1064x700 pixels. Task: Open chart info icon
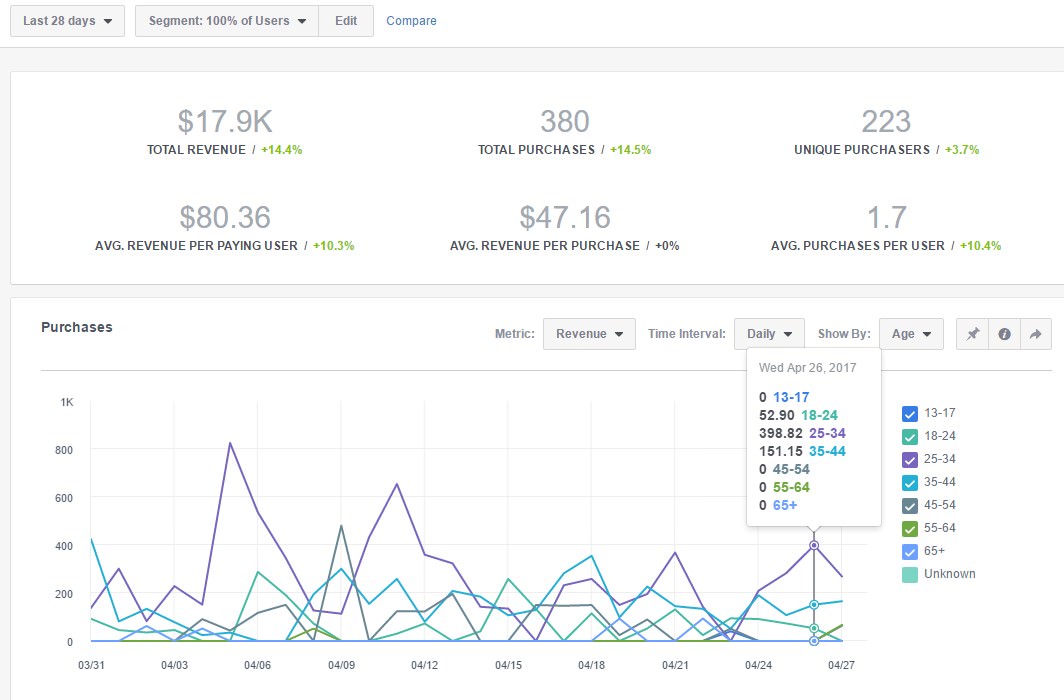1004,334
